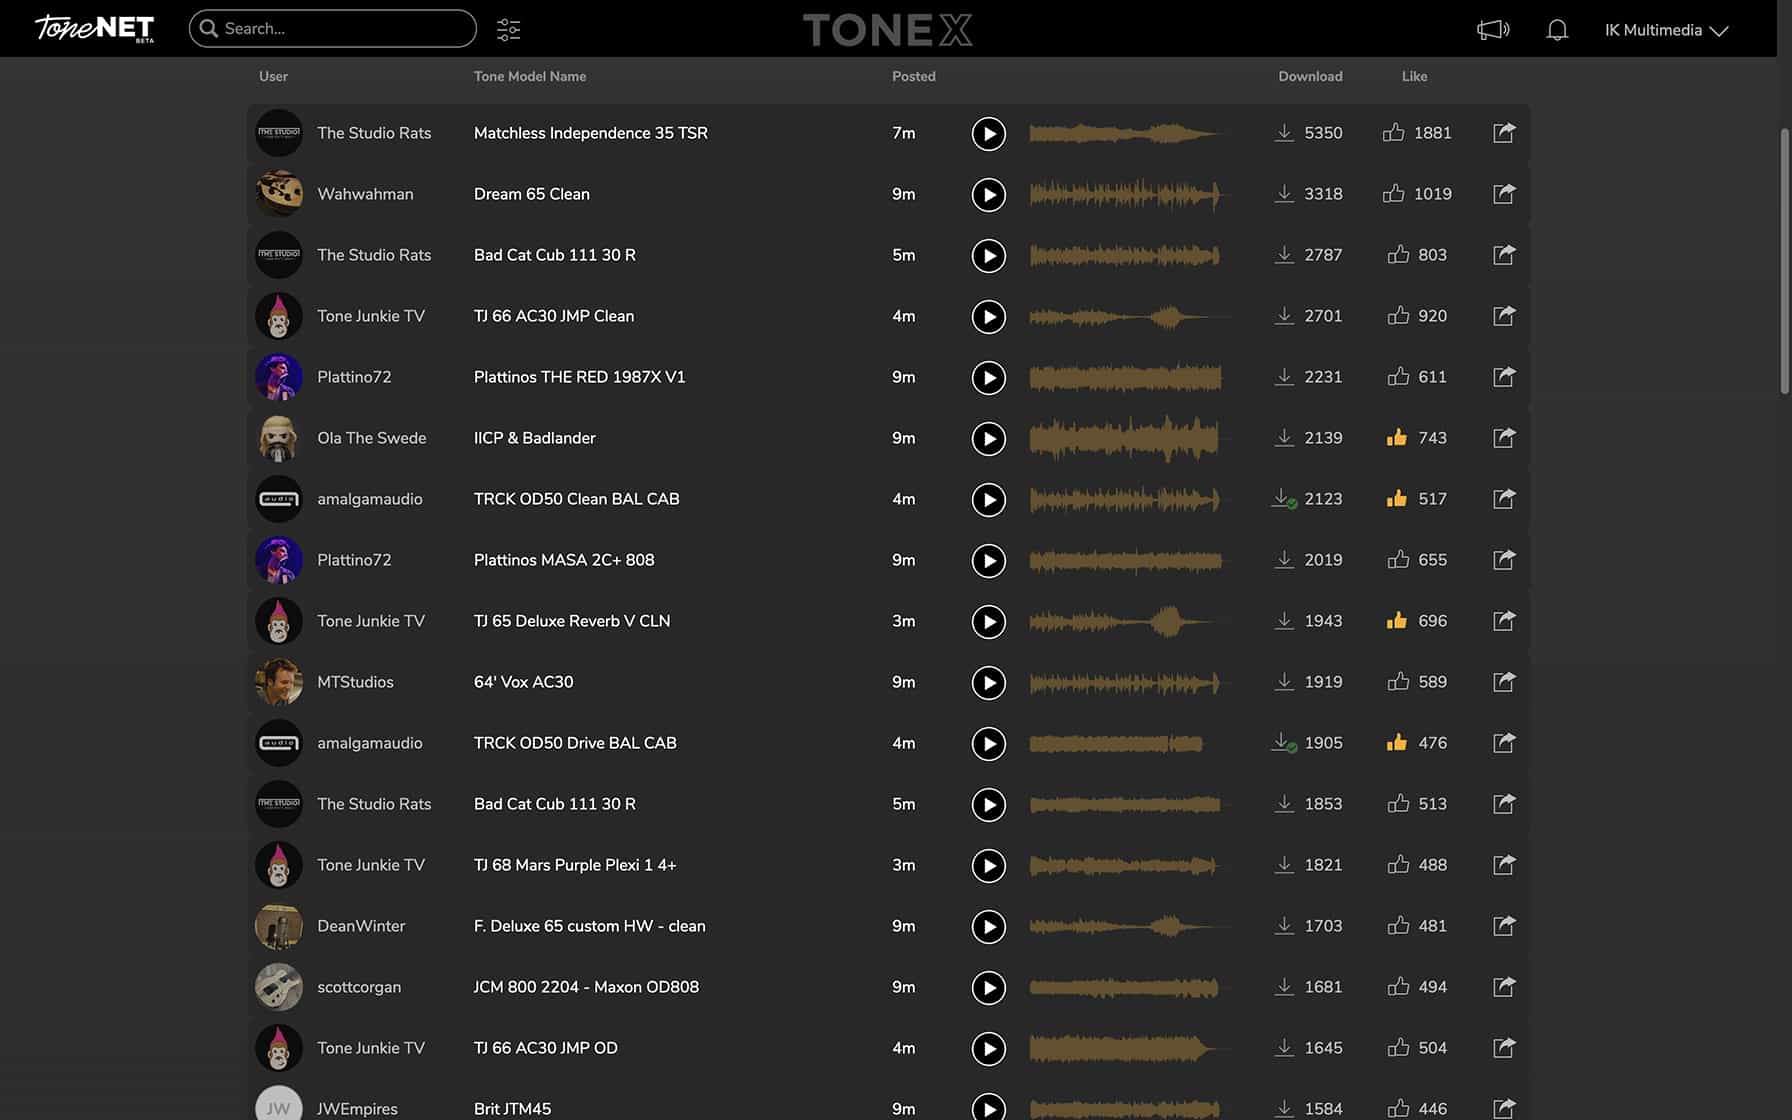Like Matchless Independence 35 TSR tone
Viewport: 1792px width, 1120px height.
tap(1393, 132)
